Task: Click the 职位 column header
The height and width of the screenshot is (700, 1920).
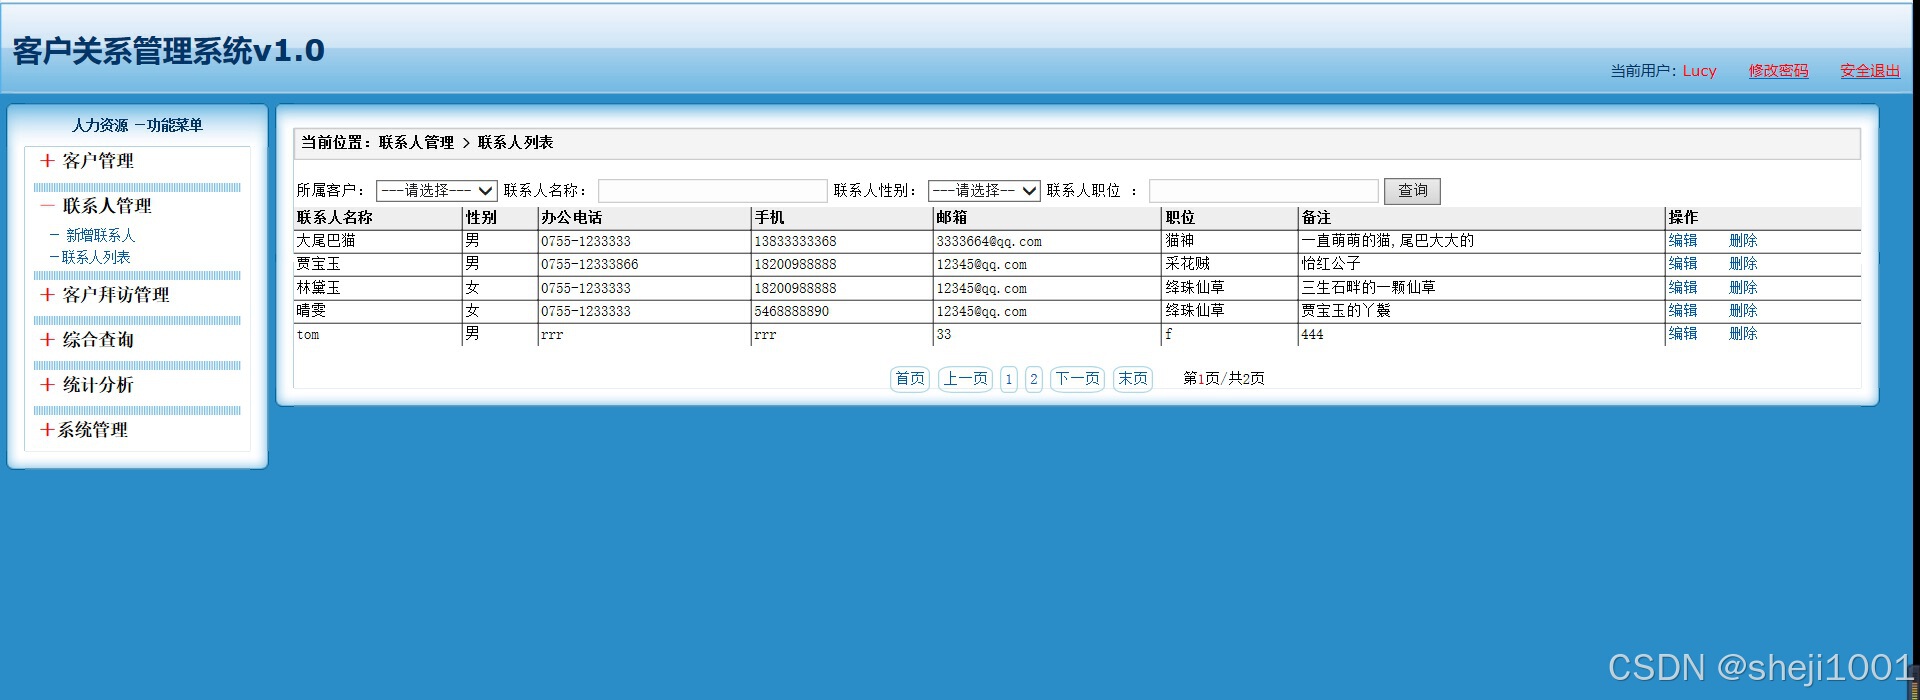Action: pyautogui.click(x=1180, y=218)
